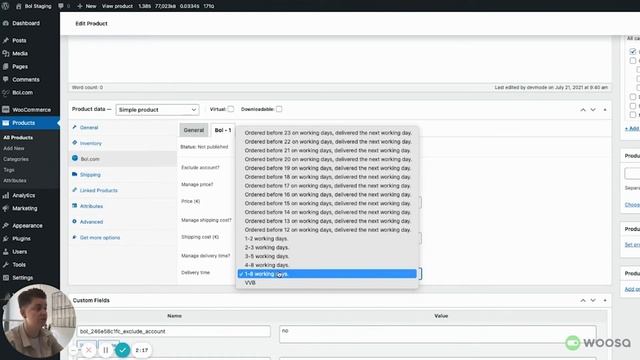Click the custom field value box containing no
This screenshot has width=640, height=360.
tap(438, 334)
